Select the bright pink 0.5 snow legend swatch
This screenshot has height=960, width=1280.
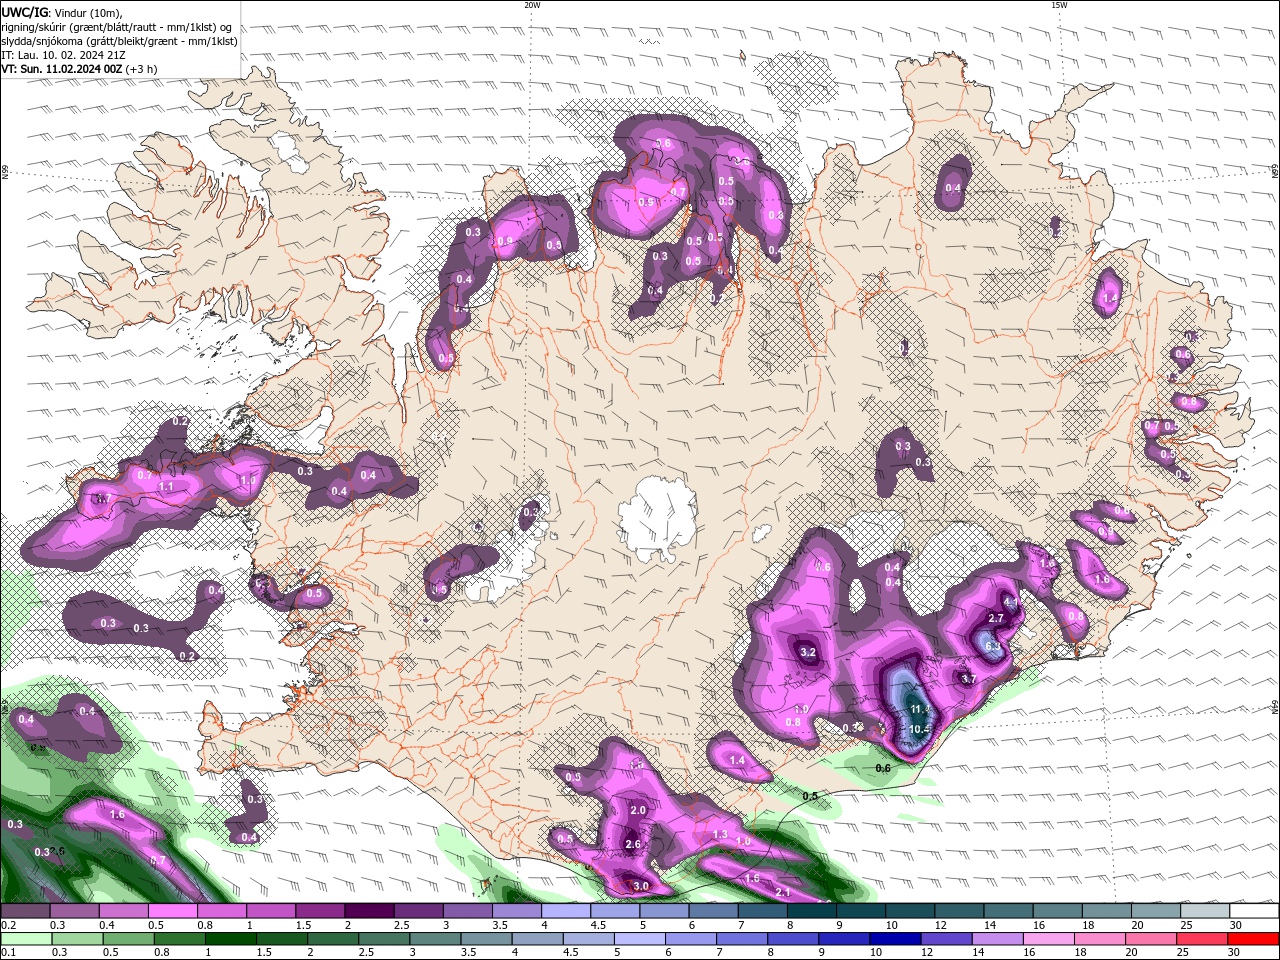pos(173,911)
